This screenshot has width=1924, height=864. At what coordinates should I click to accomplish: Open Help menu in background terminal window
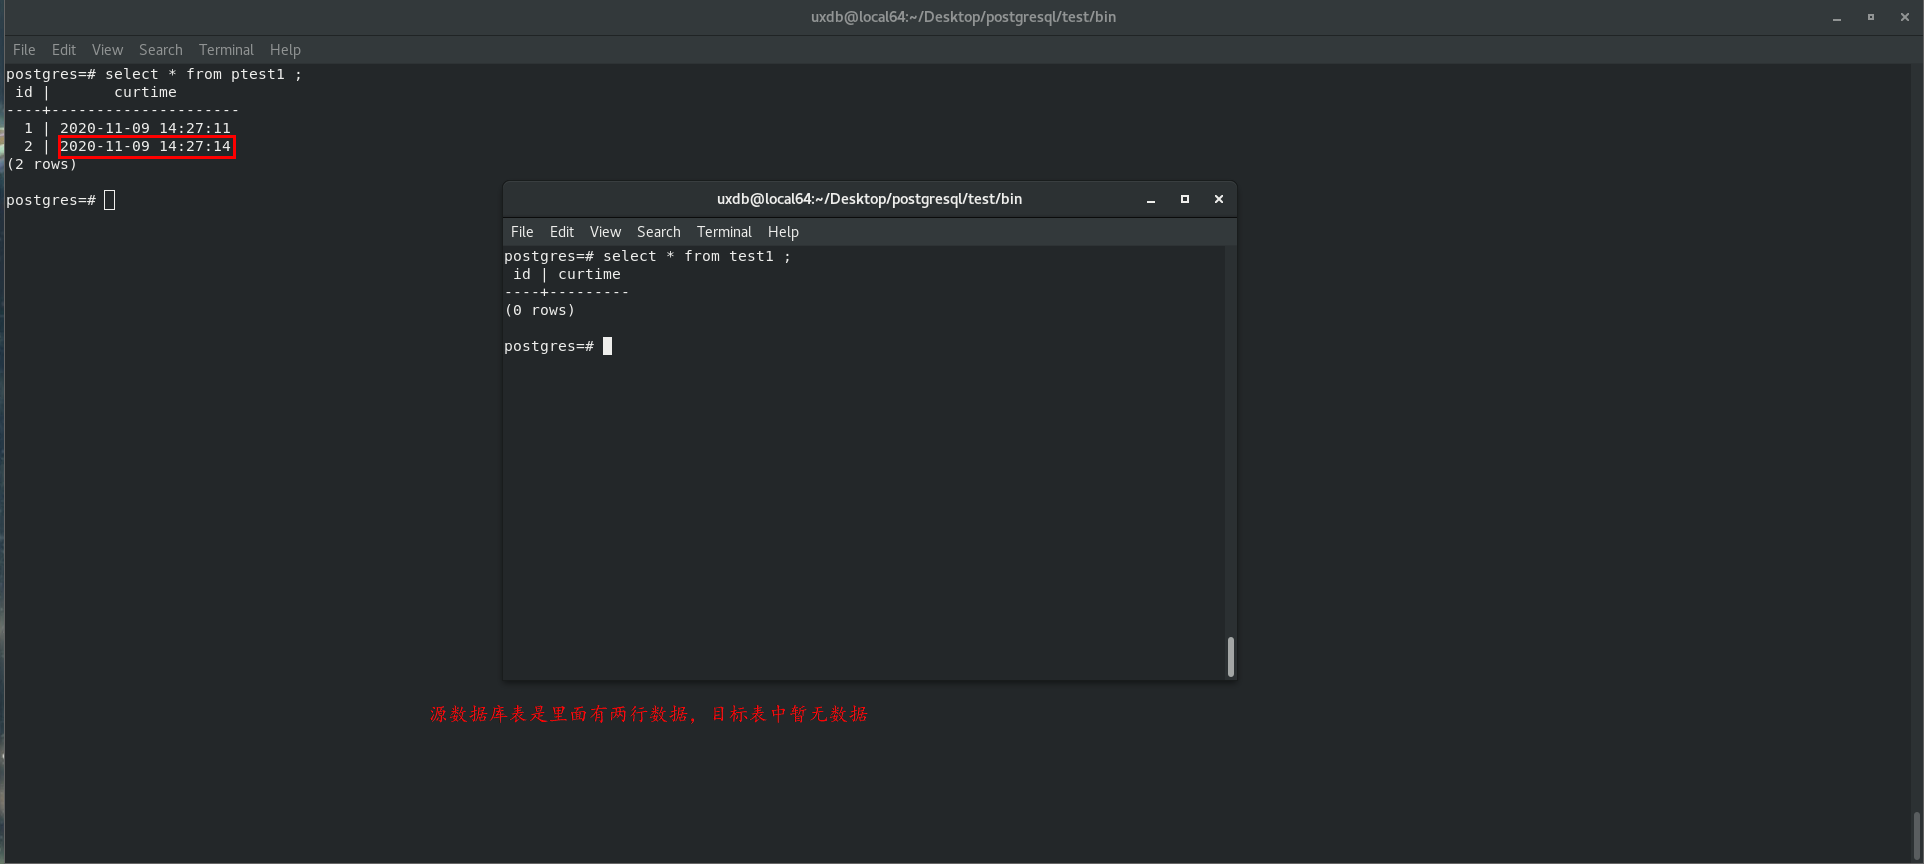tap(285, 50)
